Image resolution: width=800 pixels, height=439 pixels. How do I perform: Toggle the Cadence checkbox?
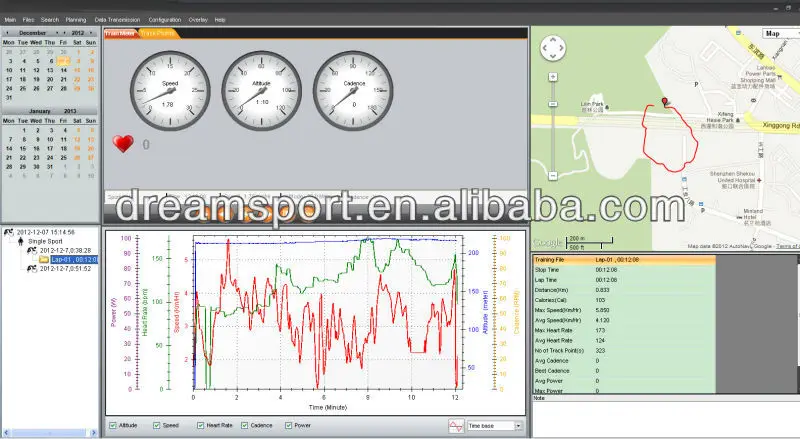click(x=244, y=425)
